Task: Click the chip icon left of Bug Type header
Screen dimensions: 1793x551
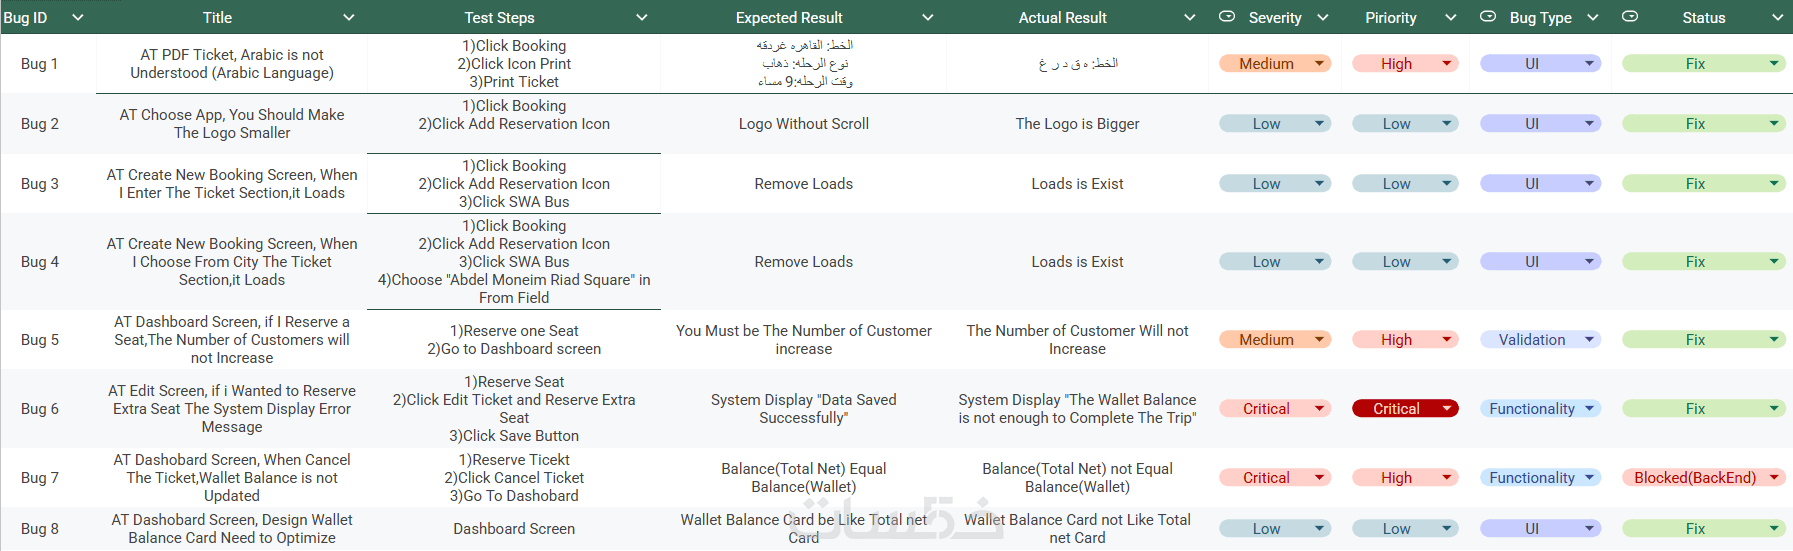Action: coord(1488,17)
